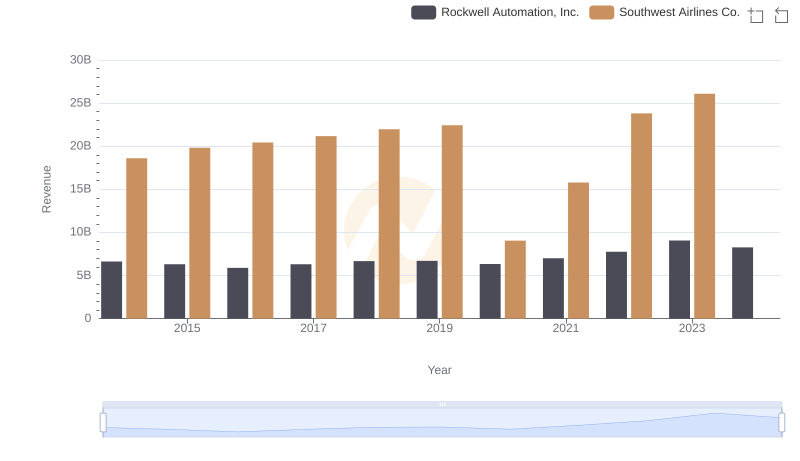Select the Rockwell Automation bar for 2017
The height and width of the screenshot is (461, 800).
[x=301, y=291]
